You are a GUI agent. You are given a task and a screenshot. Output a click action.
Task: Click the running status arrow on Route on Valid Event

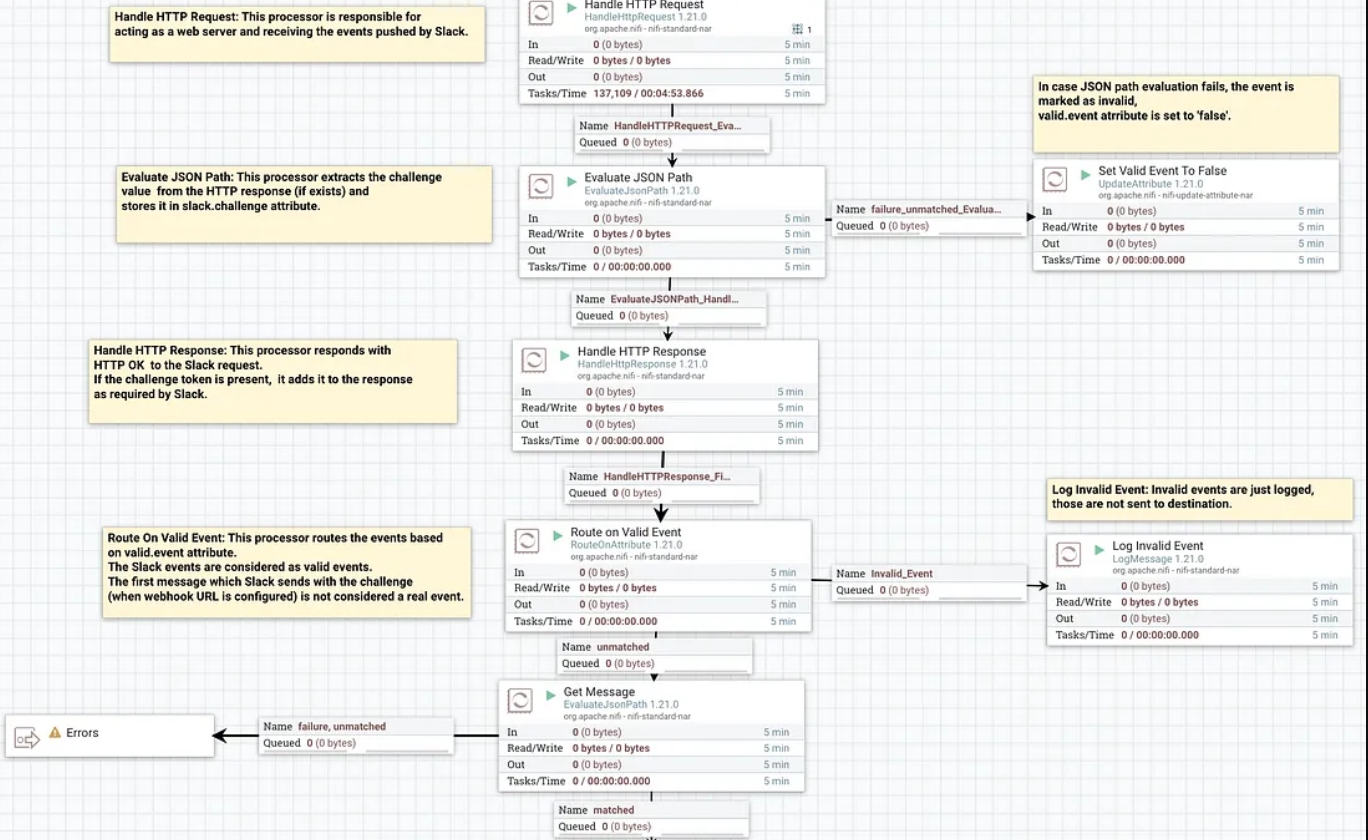pos(558,534)
